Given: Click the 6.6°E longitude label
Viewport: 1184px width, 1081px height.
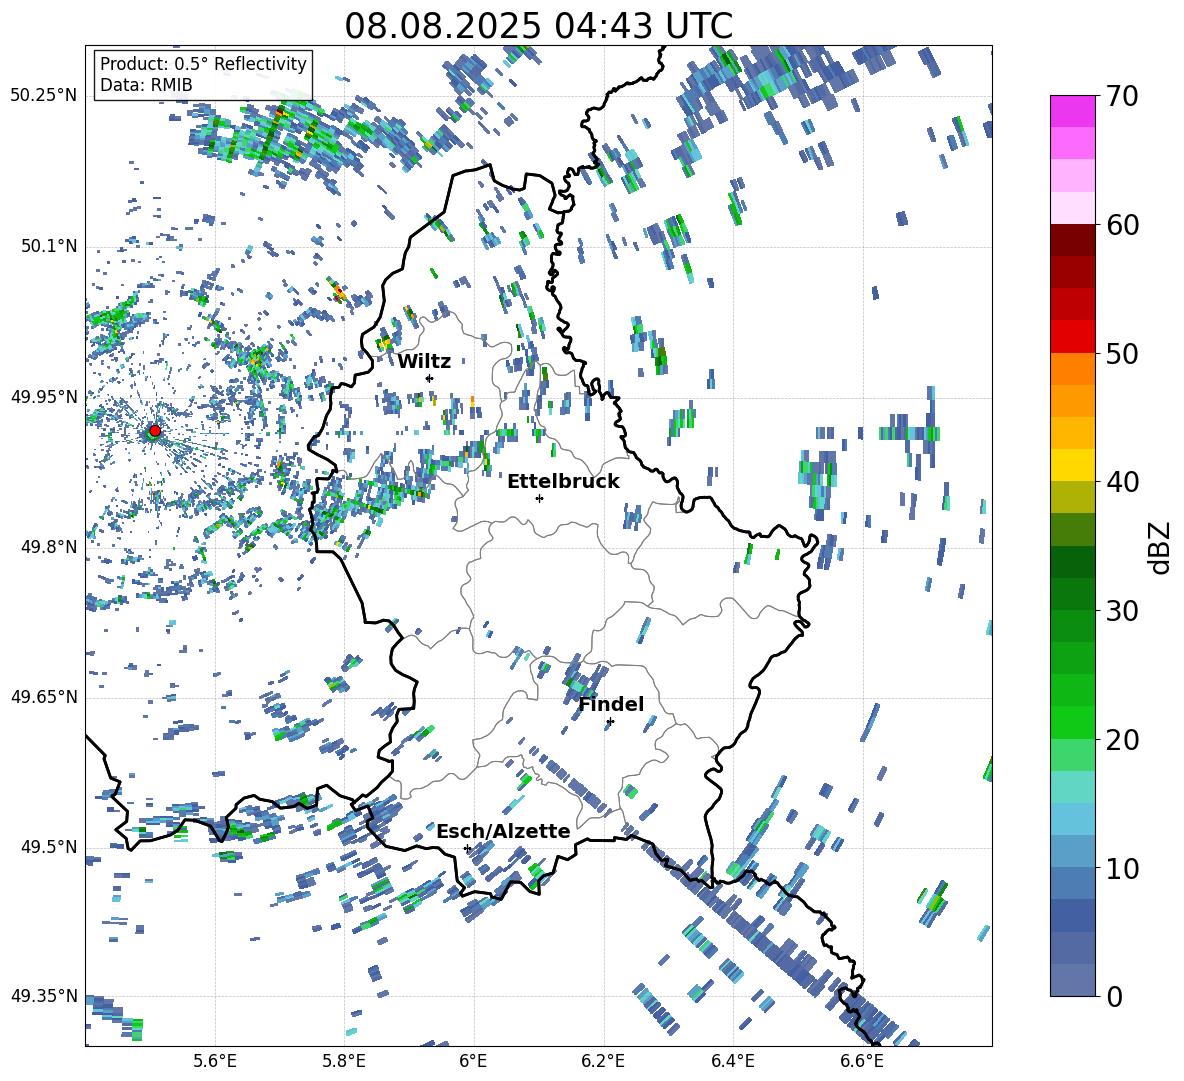Looking at the screenshot, I should pos(862,1061).
